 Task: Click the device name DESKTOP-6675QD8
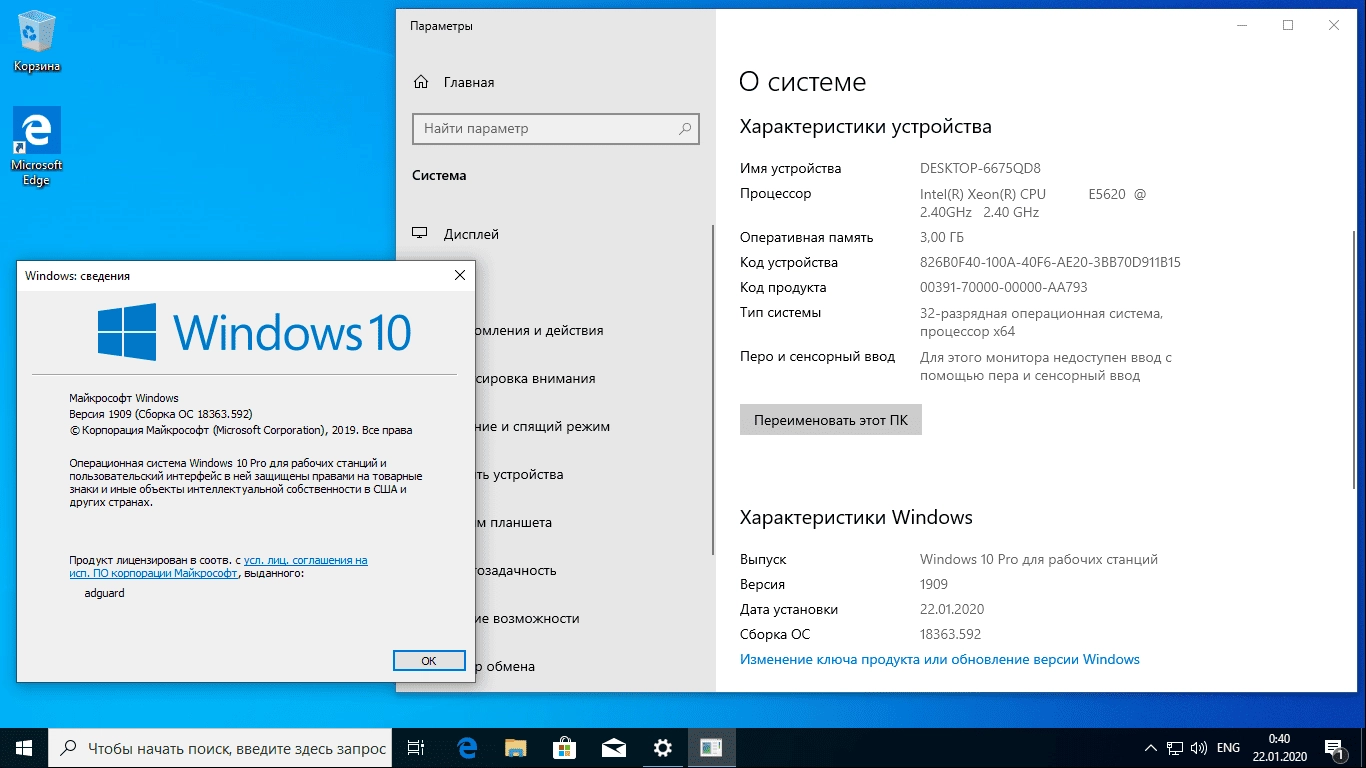pyautogui.click(x=980, y=168)
